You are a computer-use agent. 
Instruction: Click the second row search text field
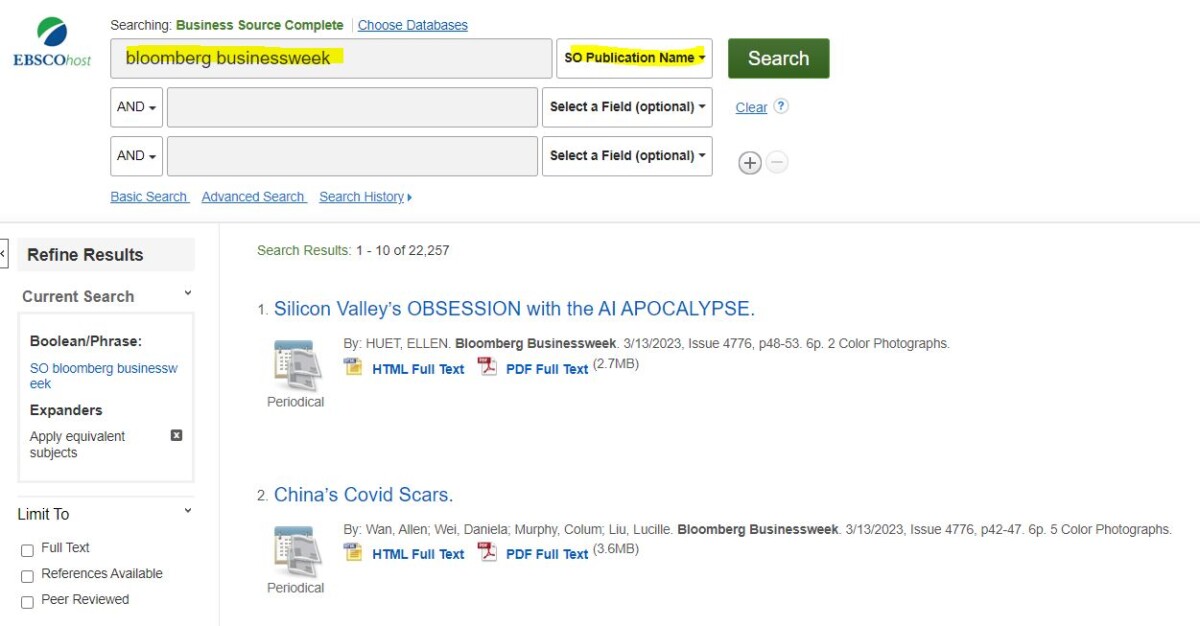coord(352,107)
